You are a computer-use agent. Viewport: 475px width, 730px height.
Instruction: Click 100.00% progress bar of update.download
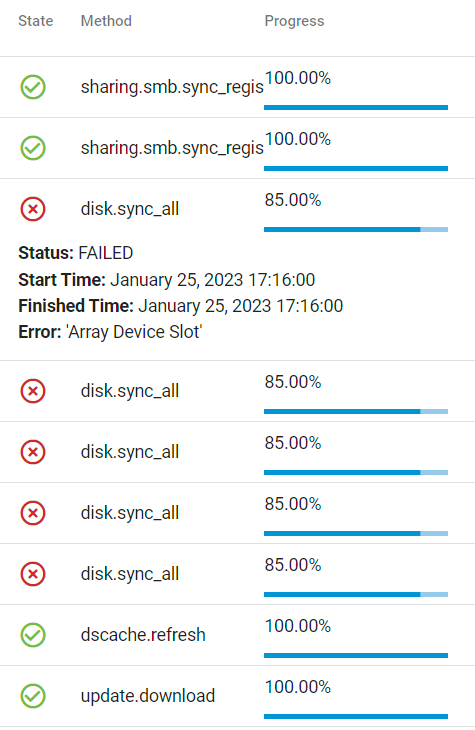356,716
